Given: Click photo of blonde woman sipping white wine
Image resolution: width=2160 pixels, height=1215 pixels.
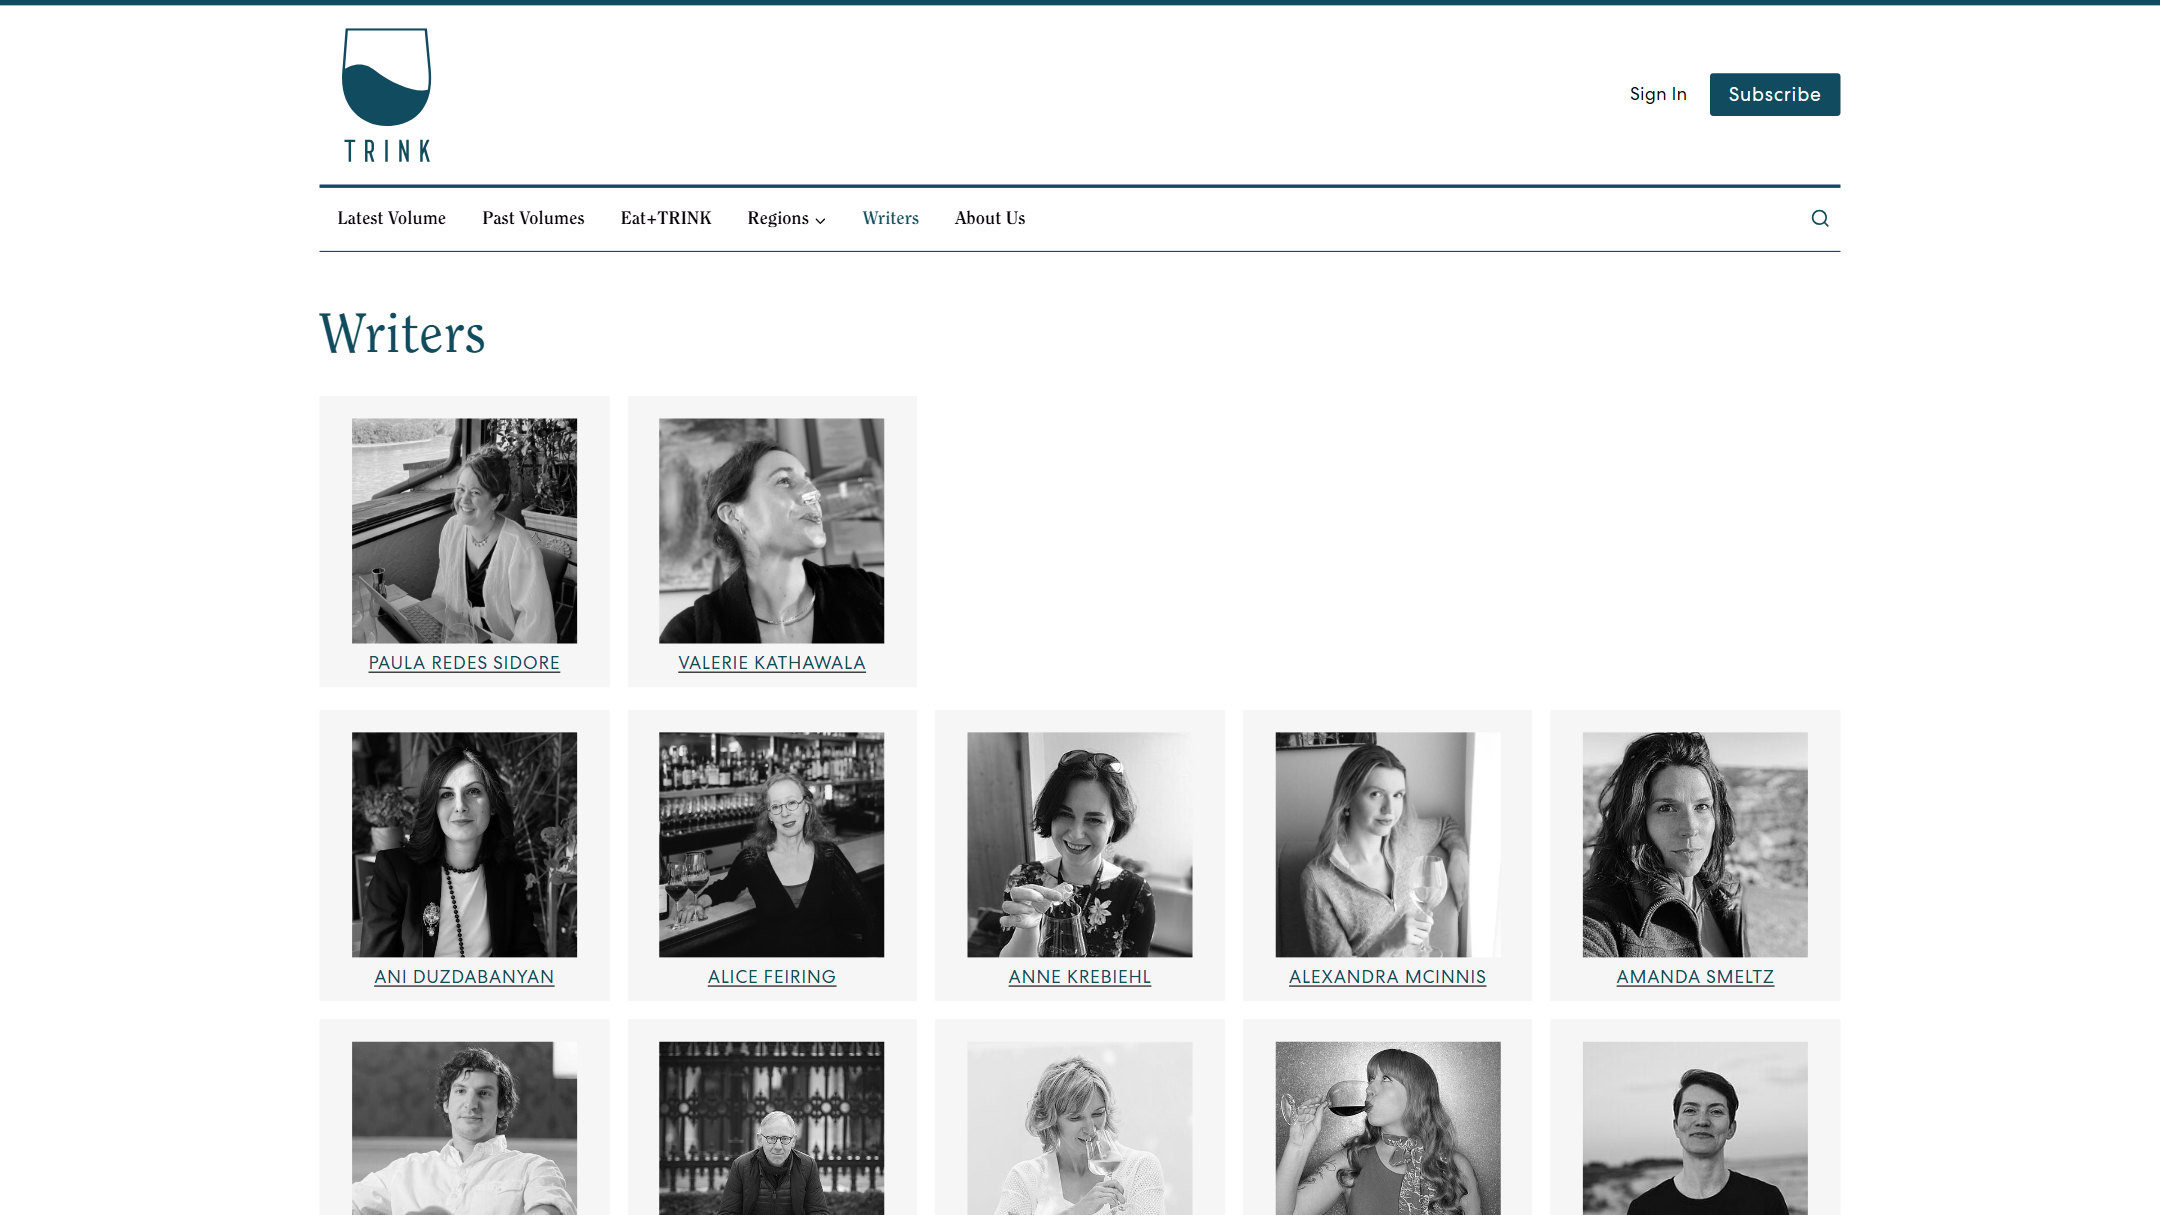Looking at the screenshot, I should pyautogui.click(x=1079, y=1128).
